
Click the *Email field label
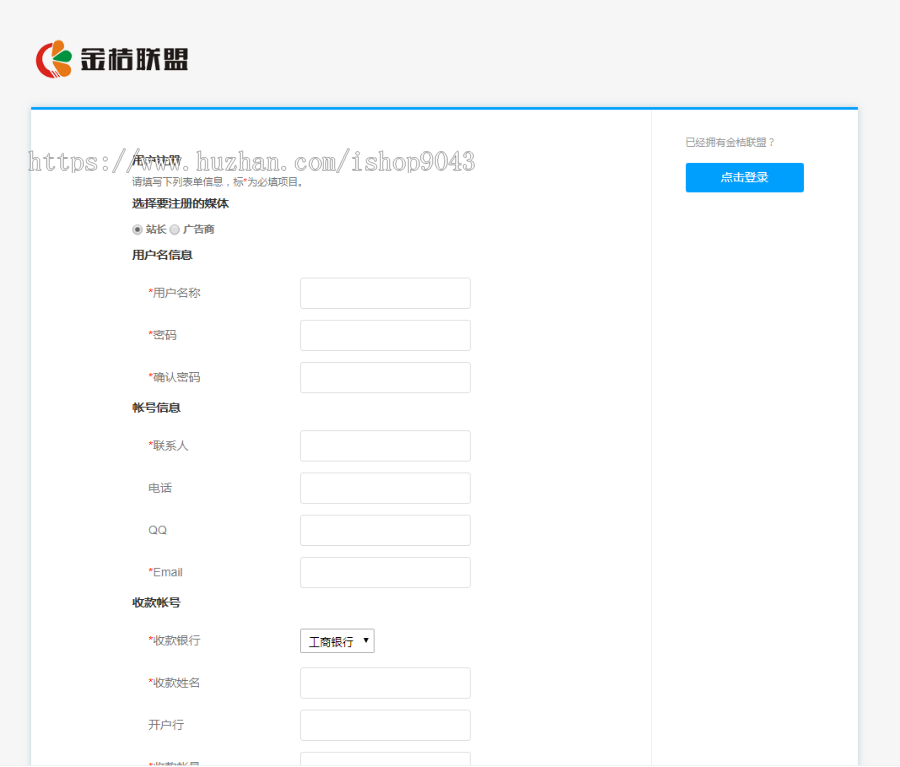tap(165, 572)
